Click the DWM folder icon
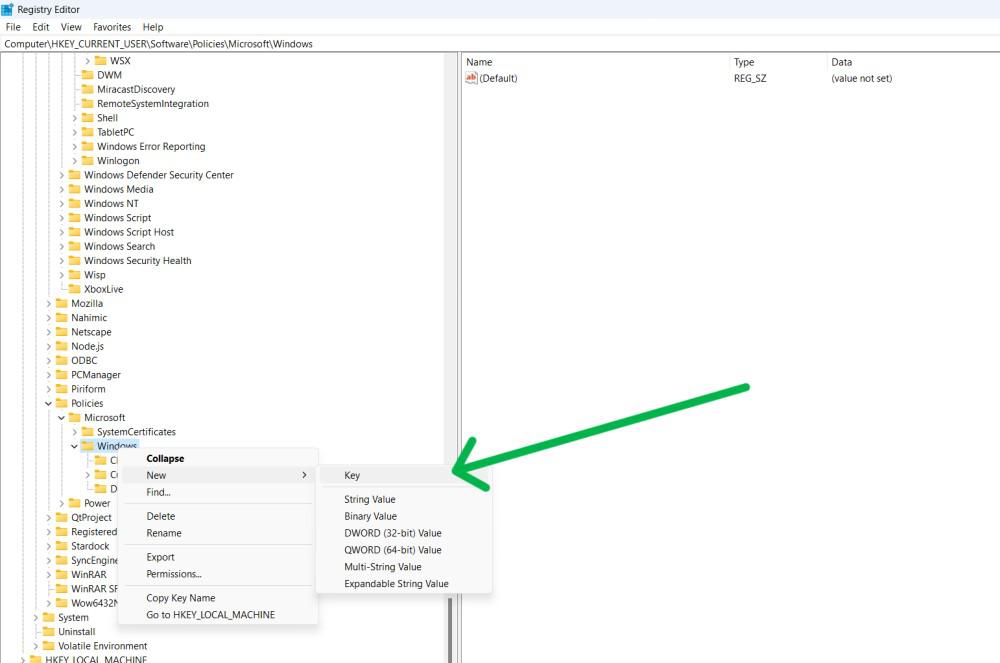 (x=87, y=75)
